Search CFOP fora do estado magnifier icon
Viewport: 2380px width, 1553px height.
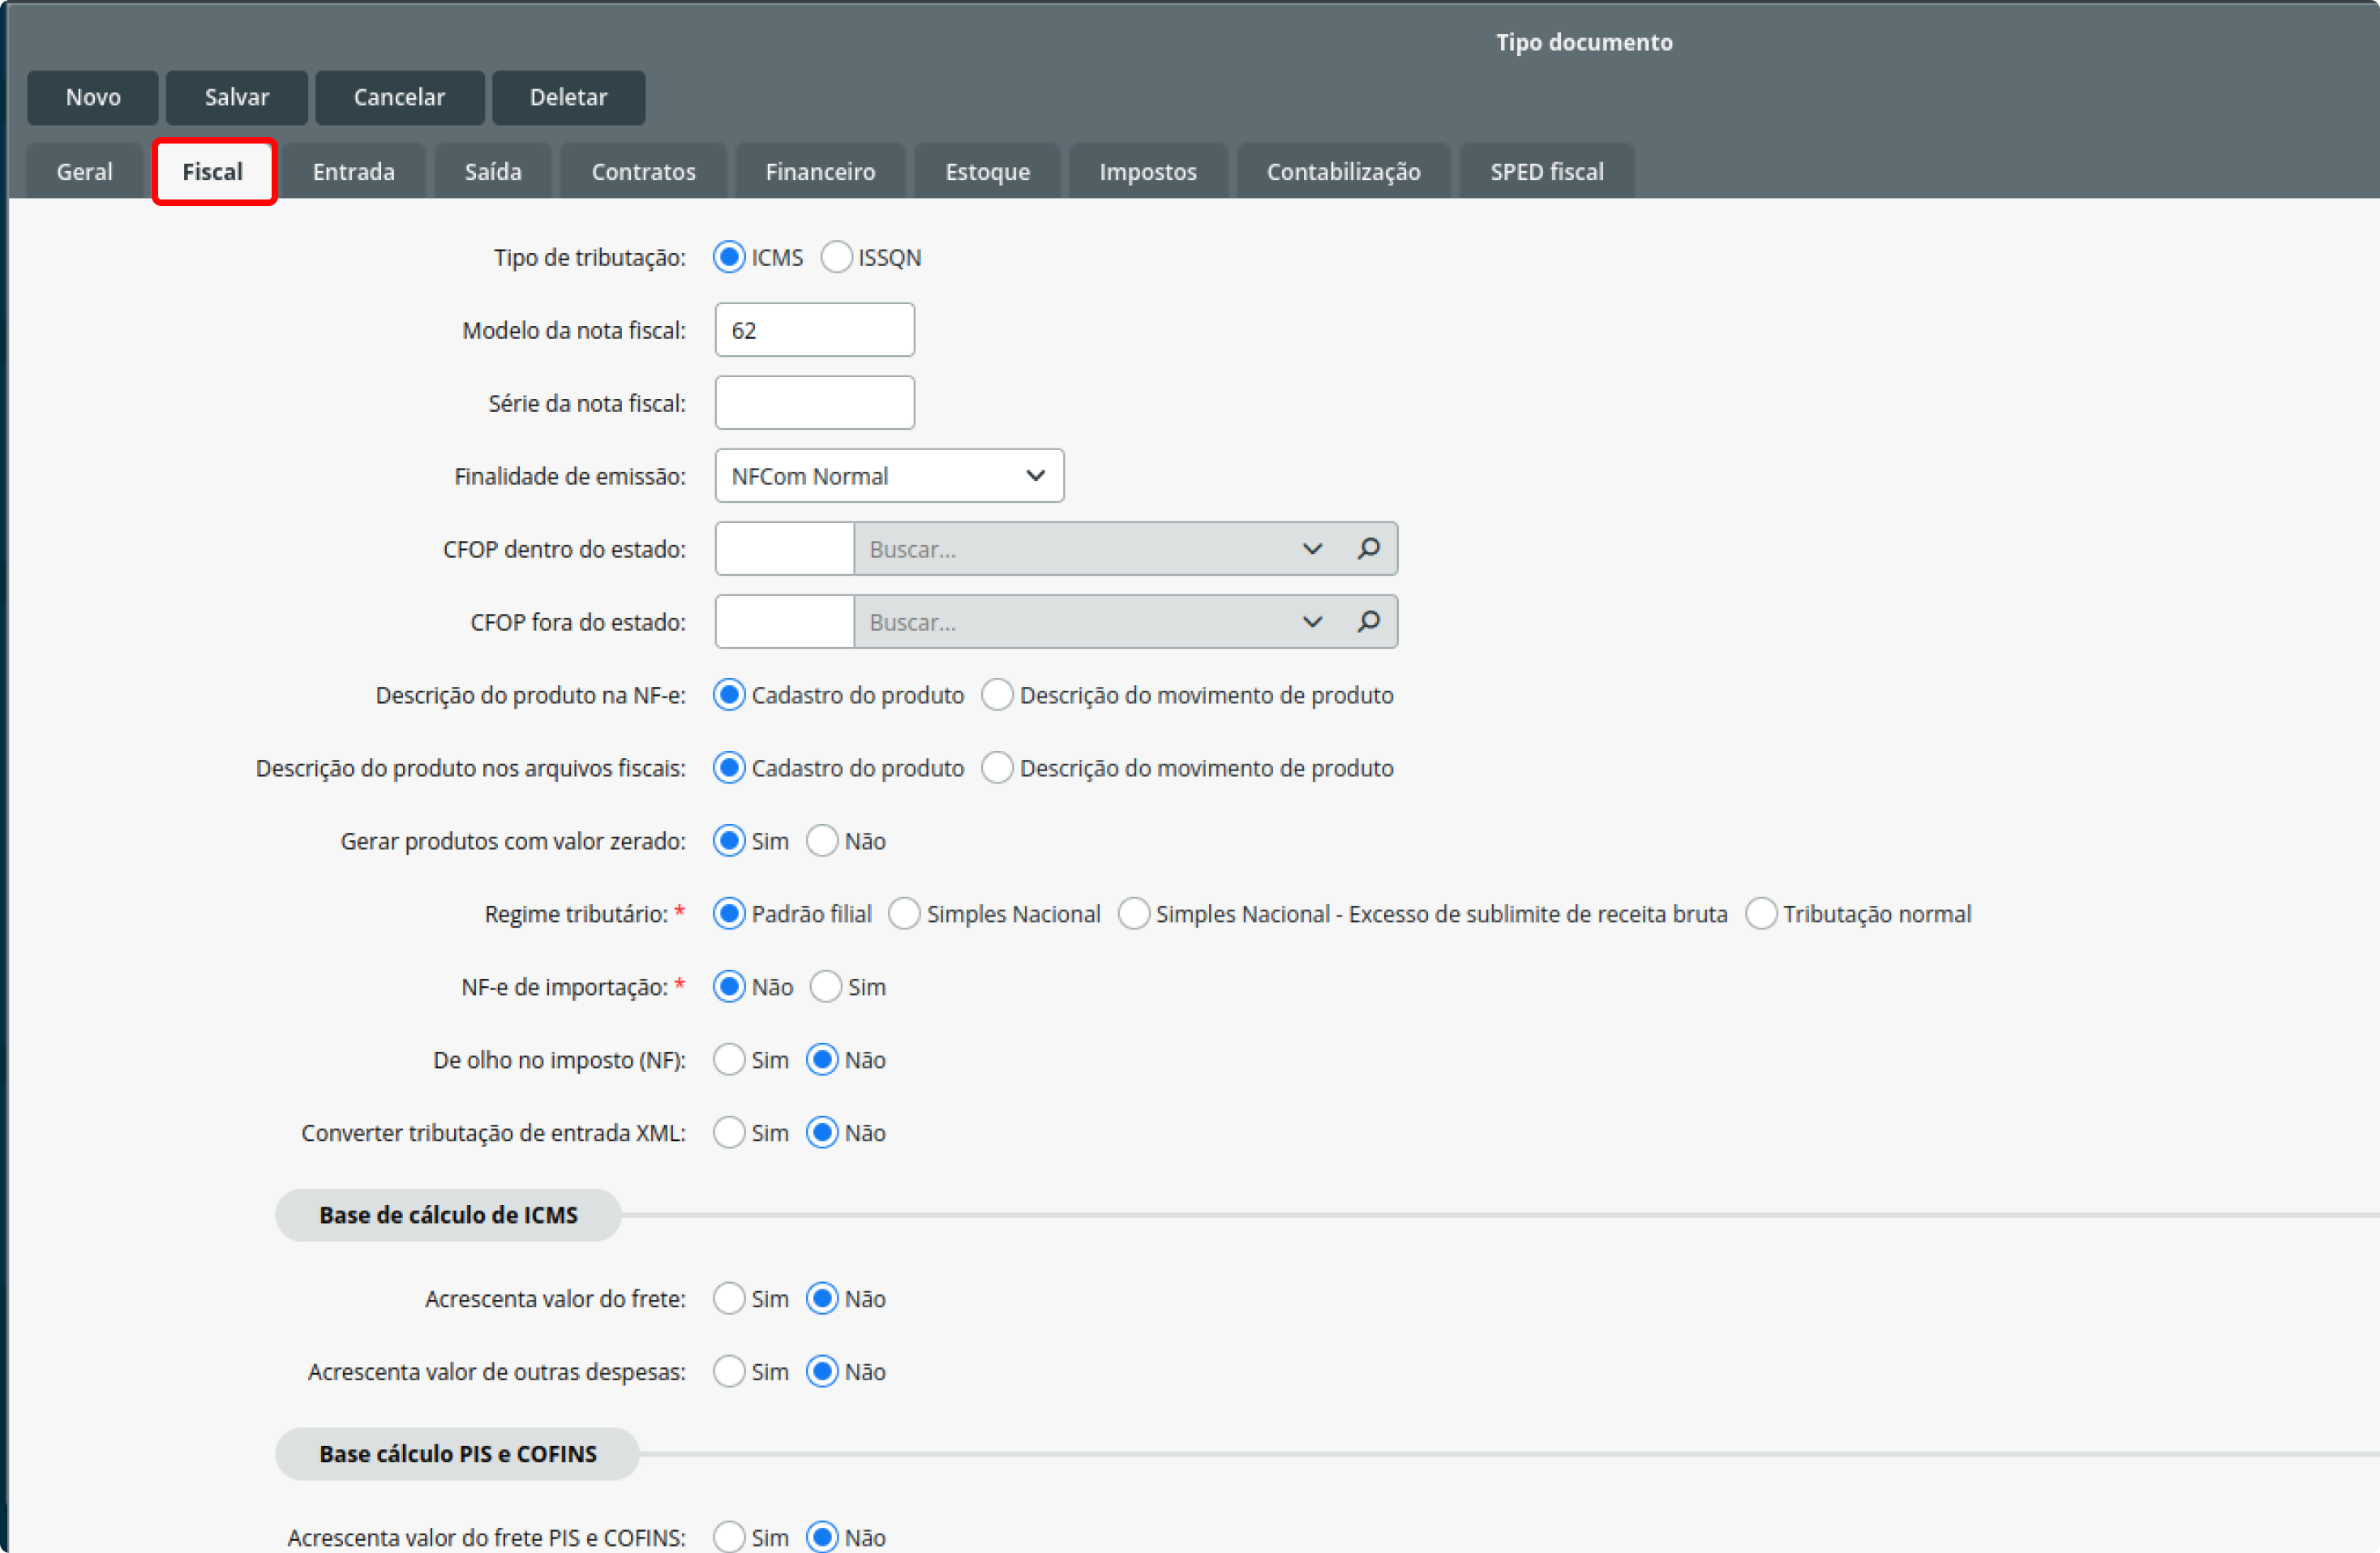click(1368, 621)
